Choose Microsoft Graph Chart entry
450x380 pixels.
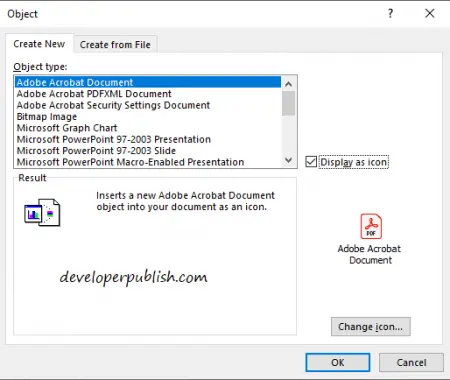click(x=148, y=128)
